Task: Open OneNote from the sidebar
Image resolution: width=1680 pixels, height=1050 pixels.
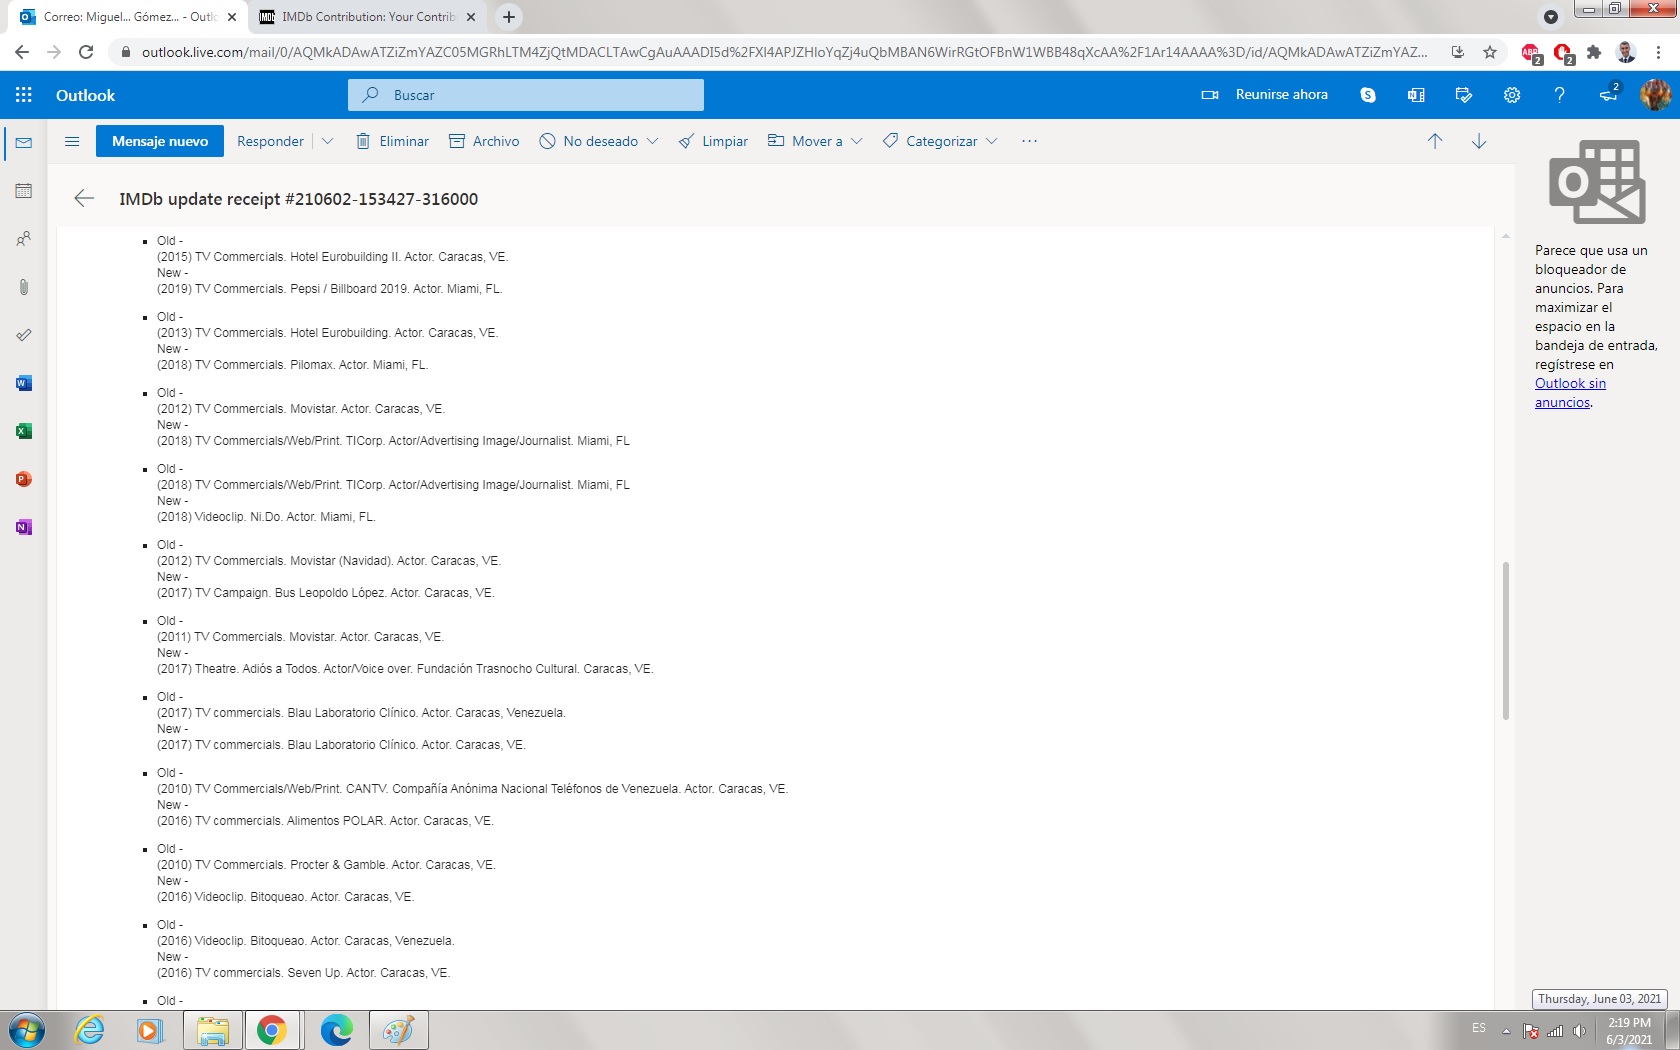Action: (24, 527)
